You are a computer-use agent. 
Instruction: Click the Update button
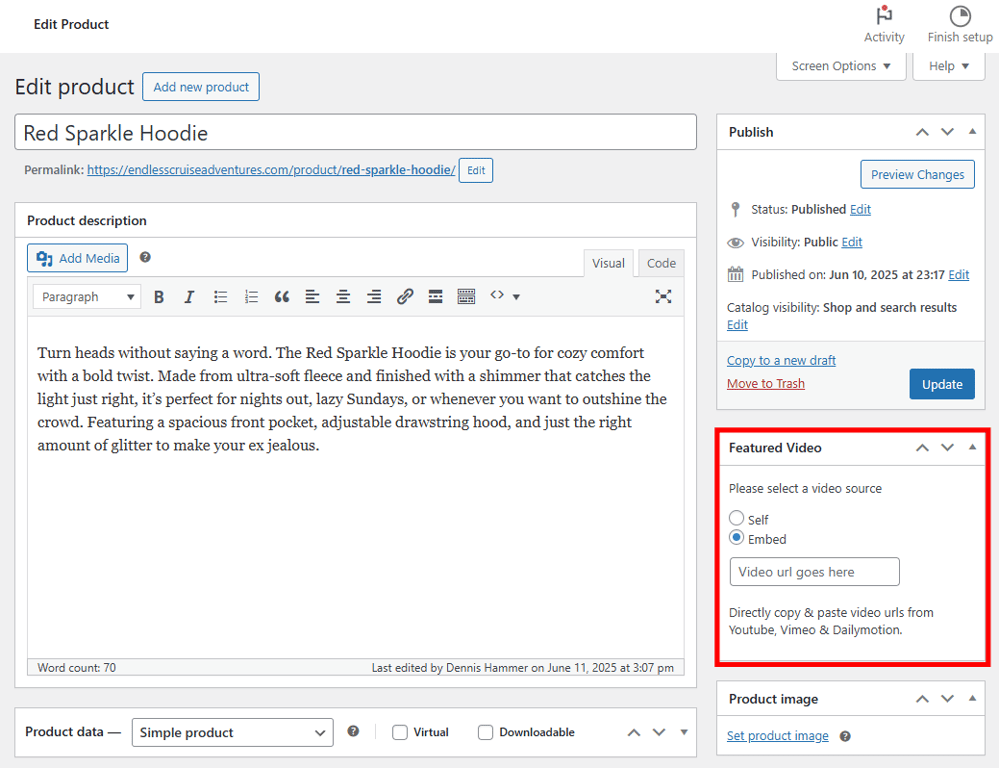tap(941, 383)
